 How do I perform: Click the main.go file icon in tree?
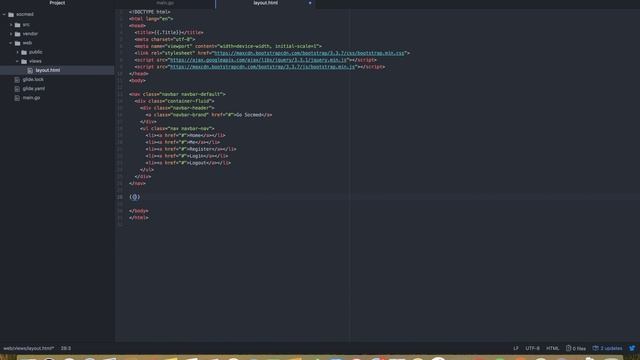click(17, 98)
